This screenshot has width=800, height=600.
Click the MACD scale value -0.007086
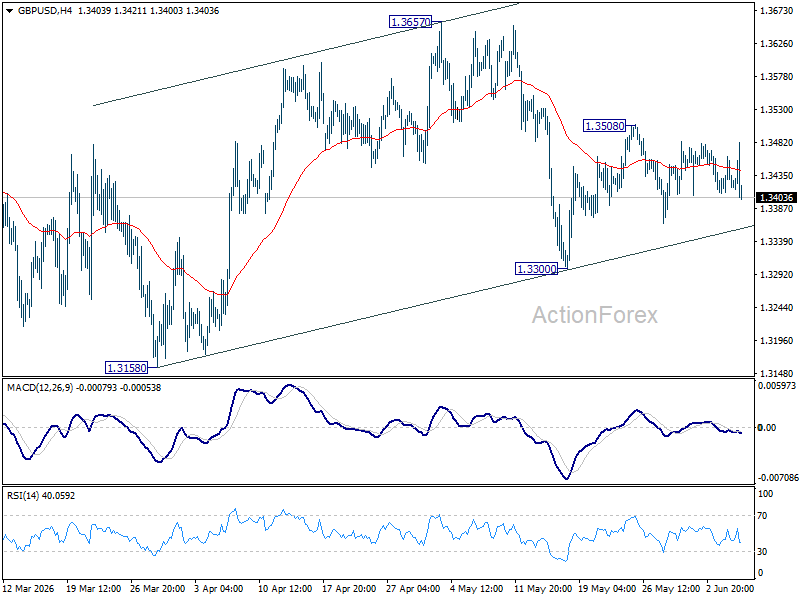[778, 478]
